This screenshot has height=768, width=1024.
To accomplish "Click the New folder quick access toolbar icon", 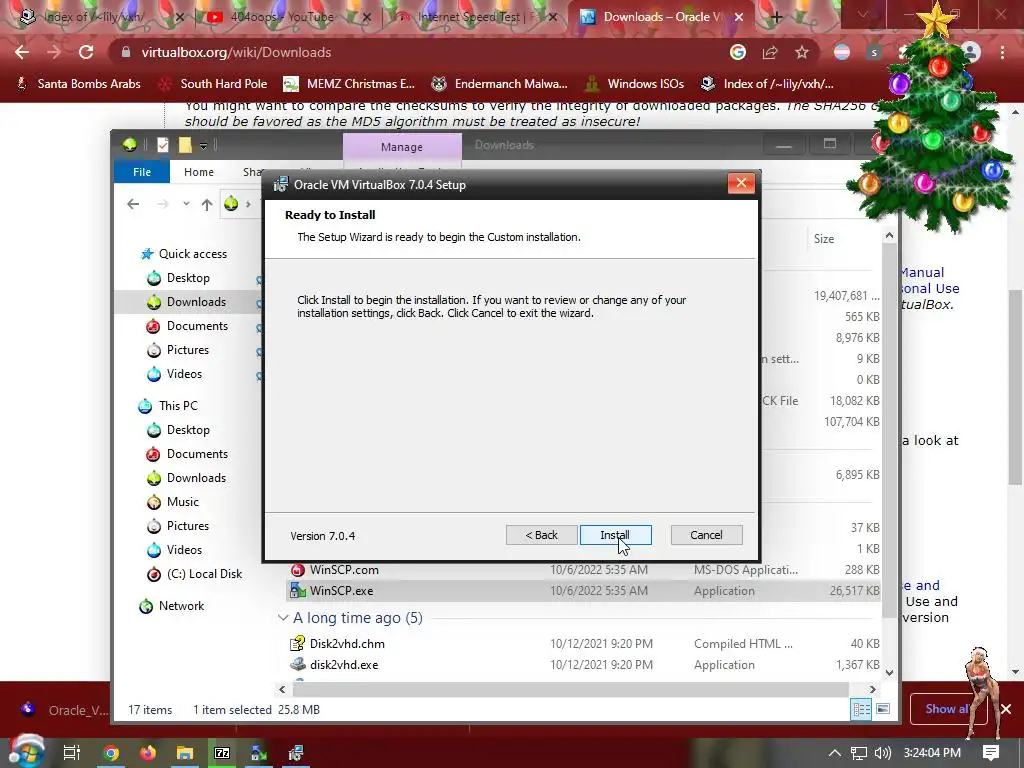I will pos(185,145).
